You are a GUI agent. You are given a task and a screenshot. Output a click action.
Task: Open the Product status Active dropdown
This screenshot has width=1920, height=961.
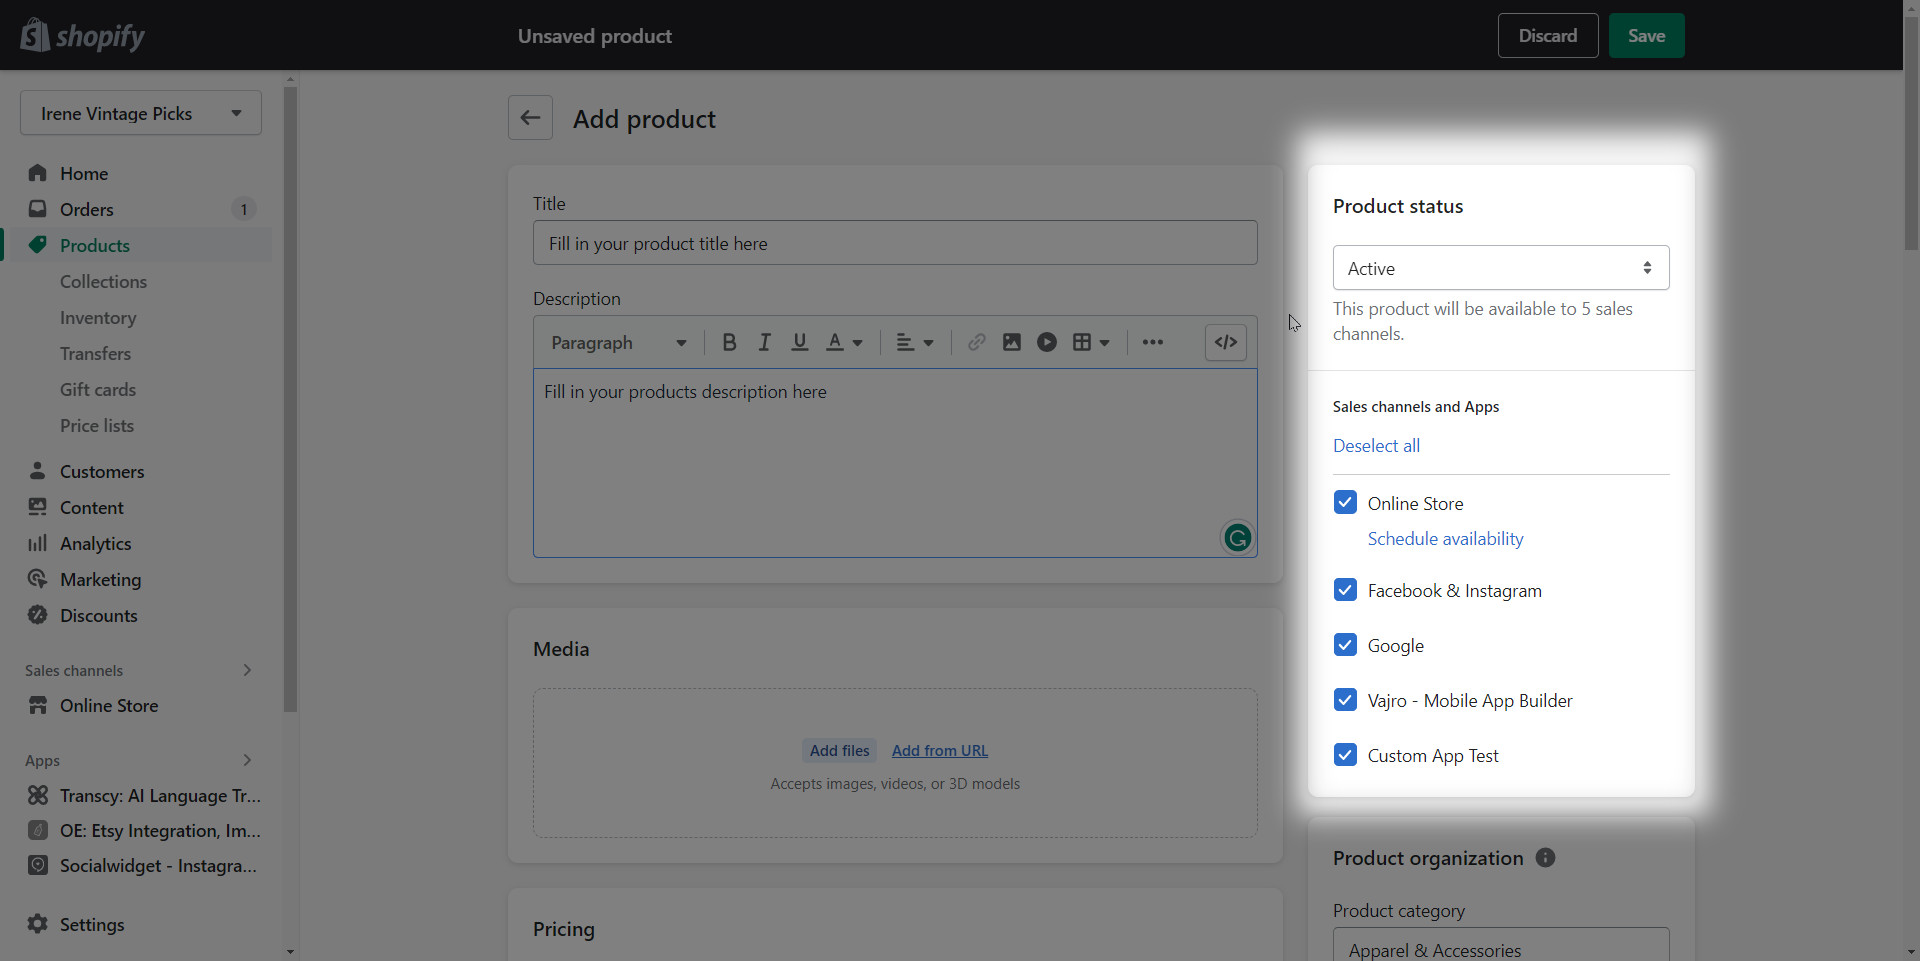click(x=1501, y=268)
